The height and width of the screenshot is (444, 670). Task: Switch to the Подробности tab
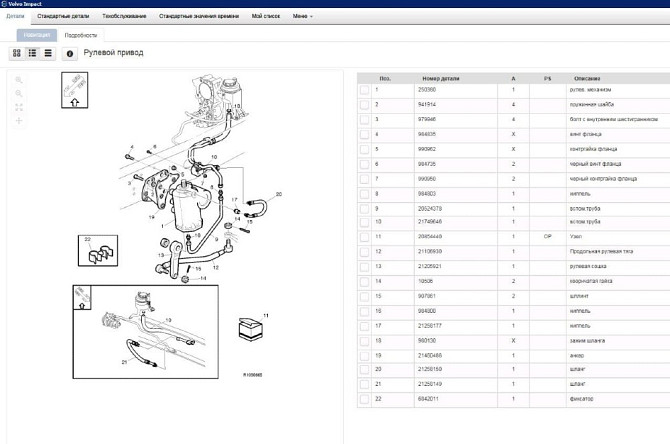tap(81, 35)
